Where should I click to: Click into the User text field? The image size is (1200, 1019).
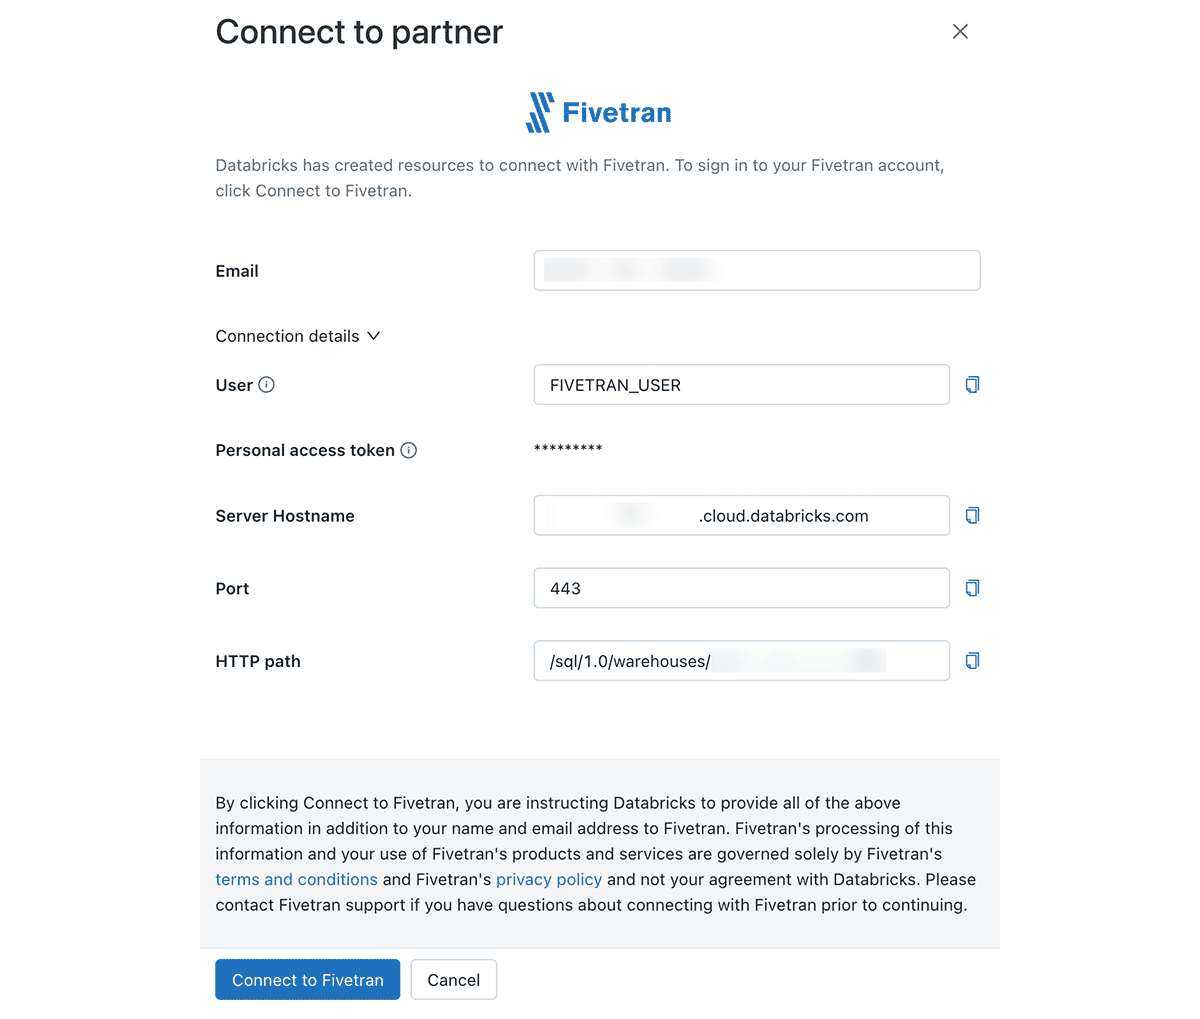click(x=741, y=385)
